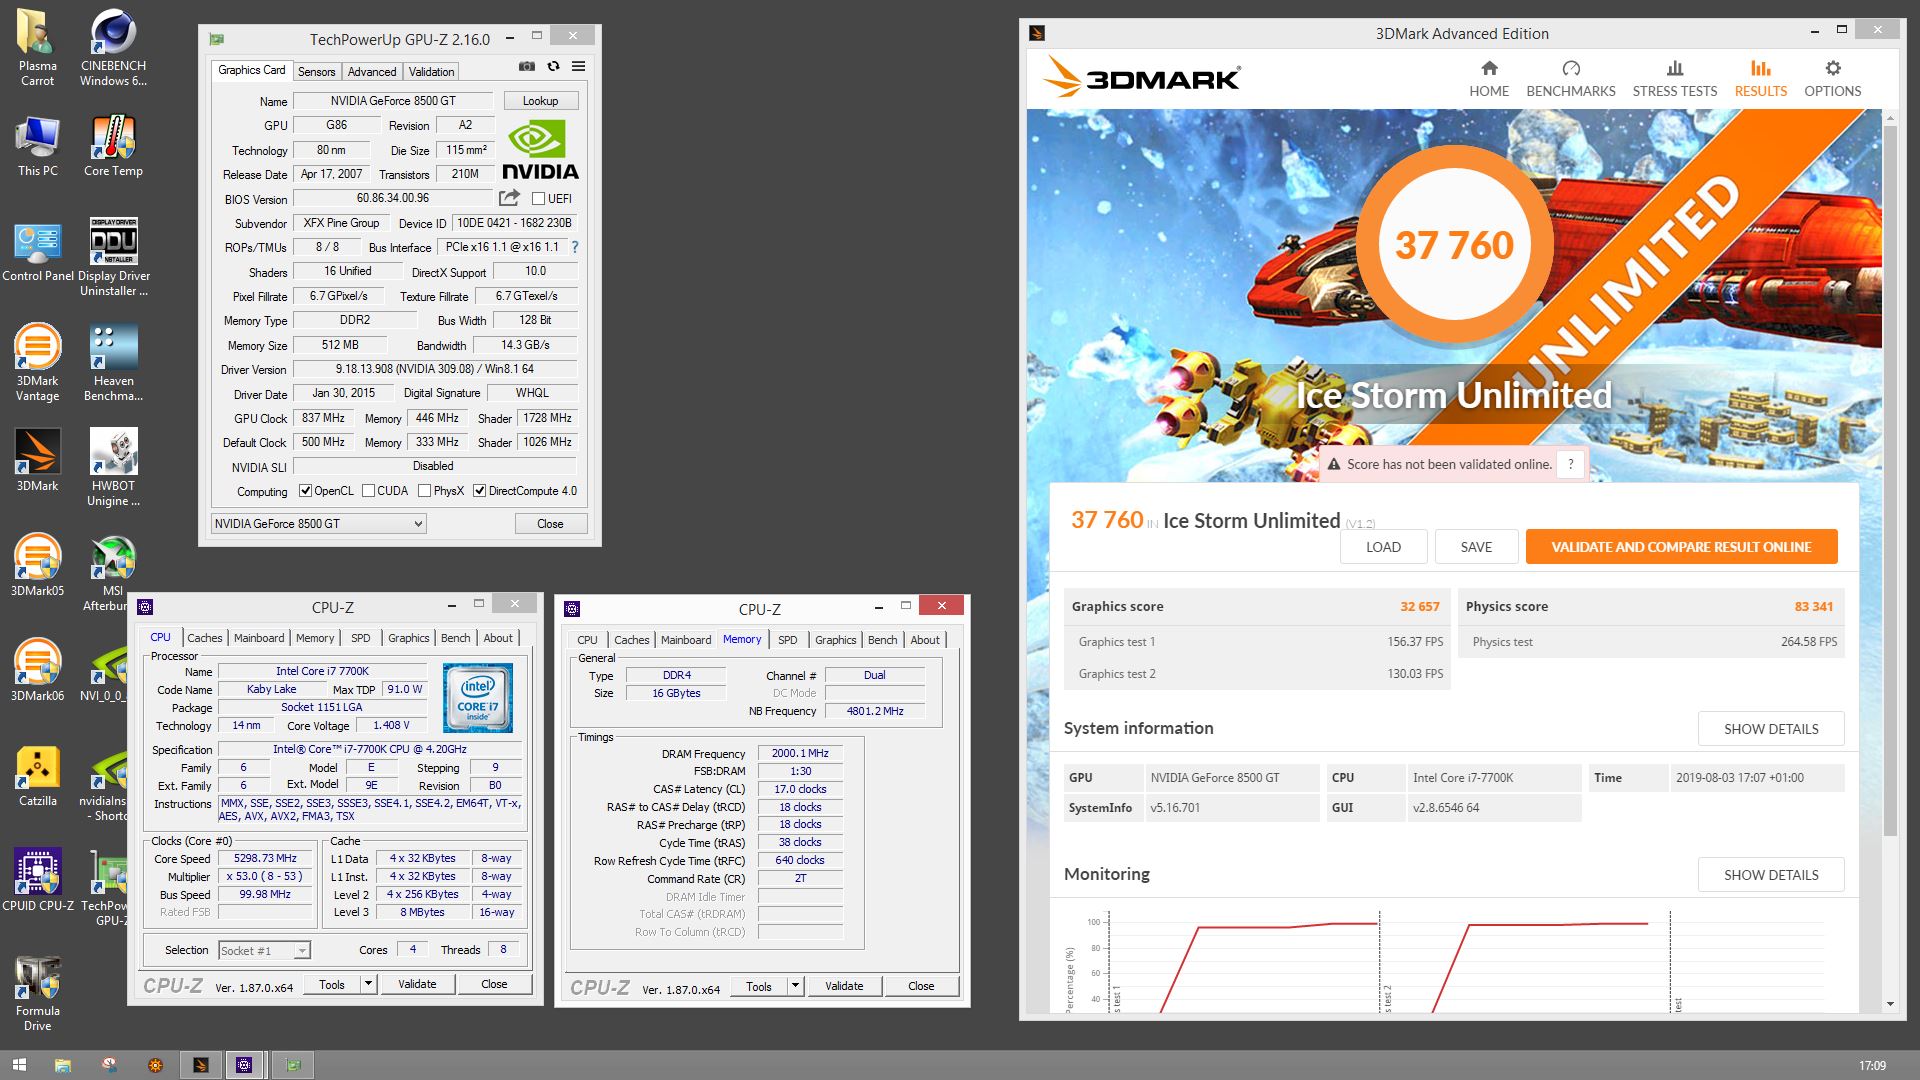Open CPUID CPU-Z desktop shortcut
1920x1080 pixels.
38,881
